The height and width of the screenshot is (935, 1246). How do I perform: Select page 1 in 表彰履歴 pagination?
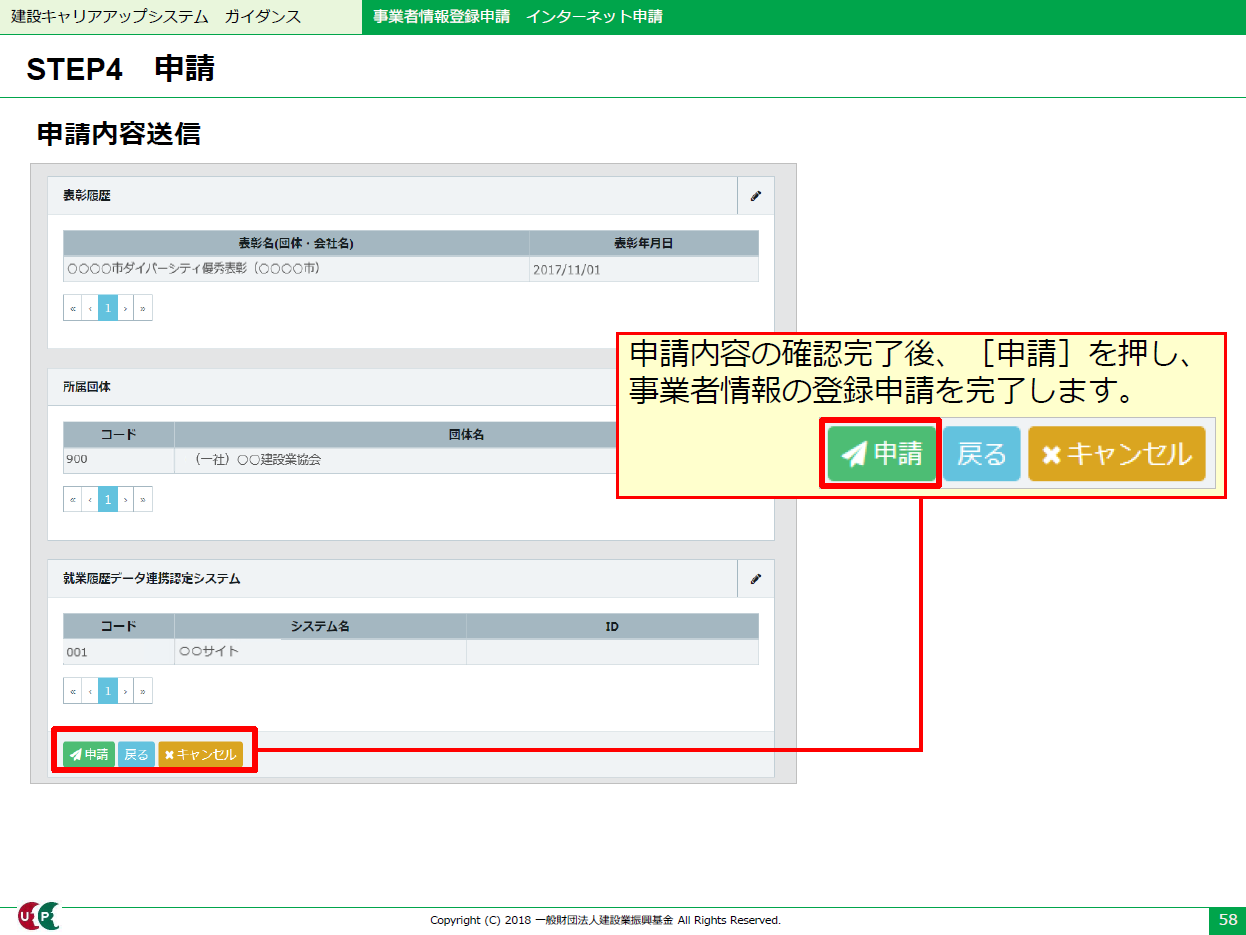coord(108,308)
